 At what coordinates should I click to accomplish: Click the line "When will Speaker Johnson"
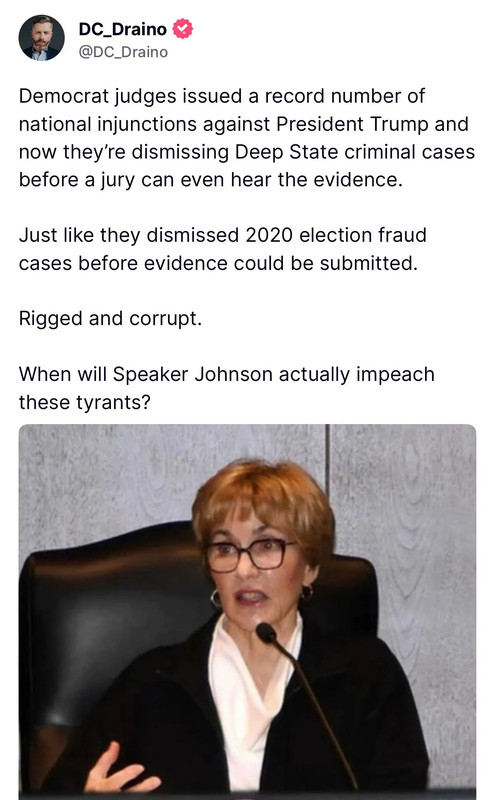click(227, 374)
